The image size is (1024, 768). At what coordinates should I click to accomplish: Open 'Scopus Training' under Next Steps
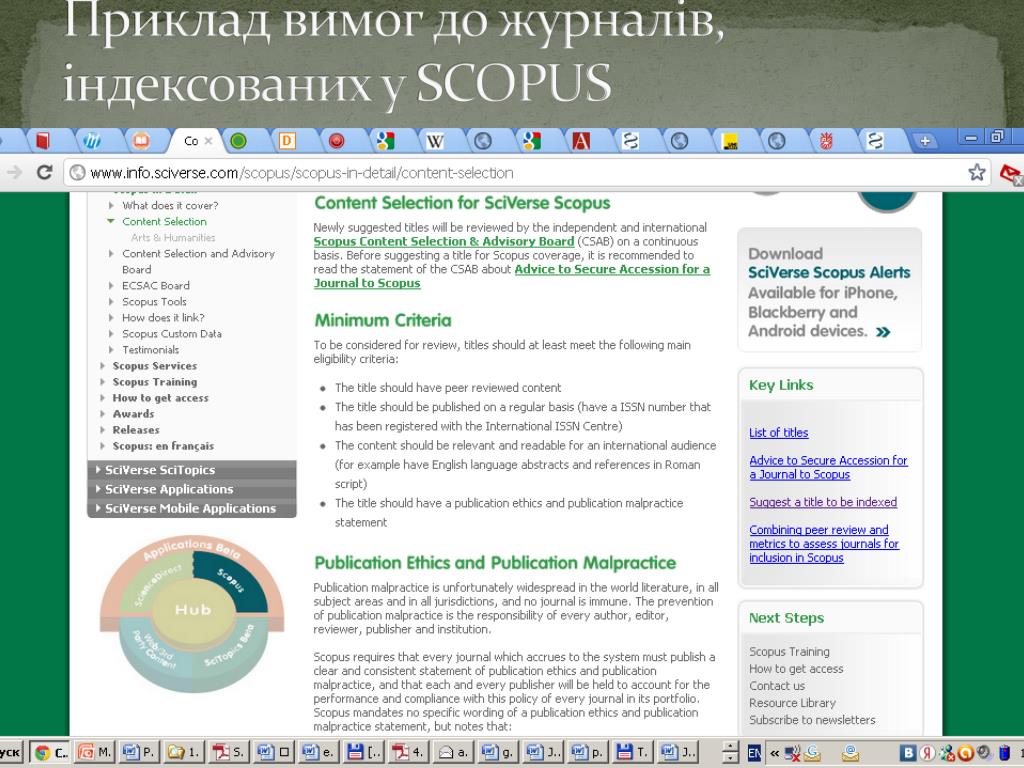(x=789, y=651)
